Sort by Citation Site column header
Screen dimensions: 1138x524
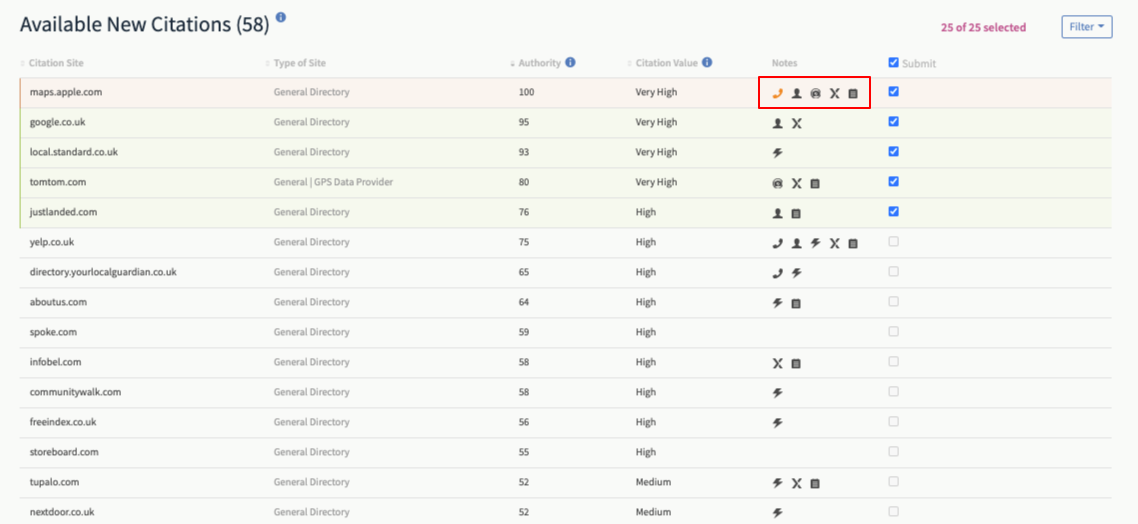click(x=57, y=63)
